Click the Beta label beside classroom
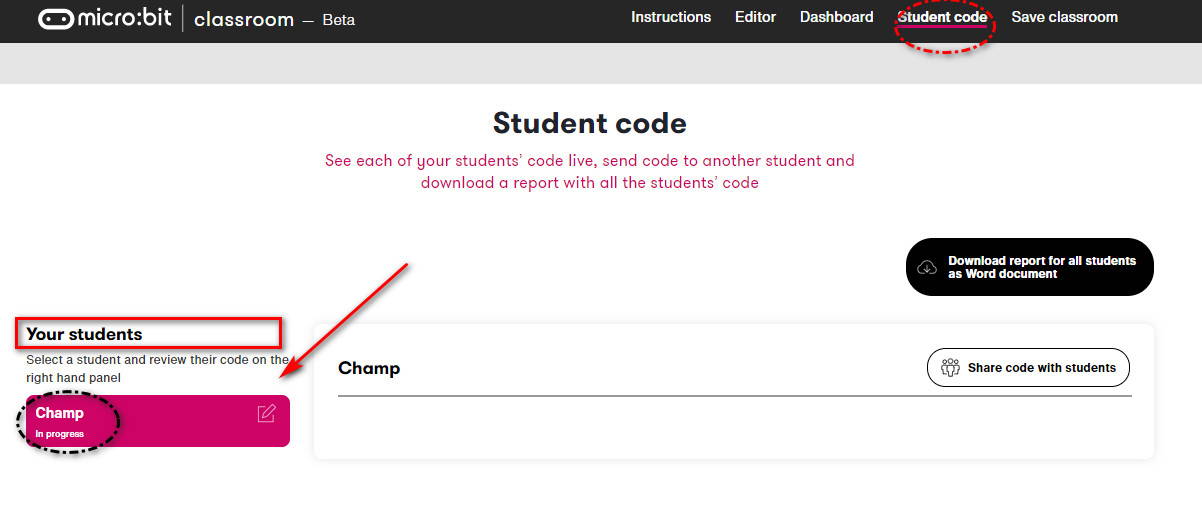This screenshot has width=1202, height=517. coord(338,20)
